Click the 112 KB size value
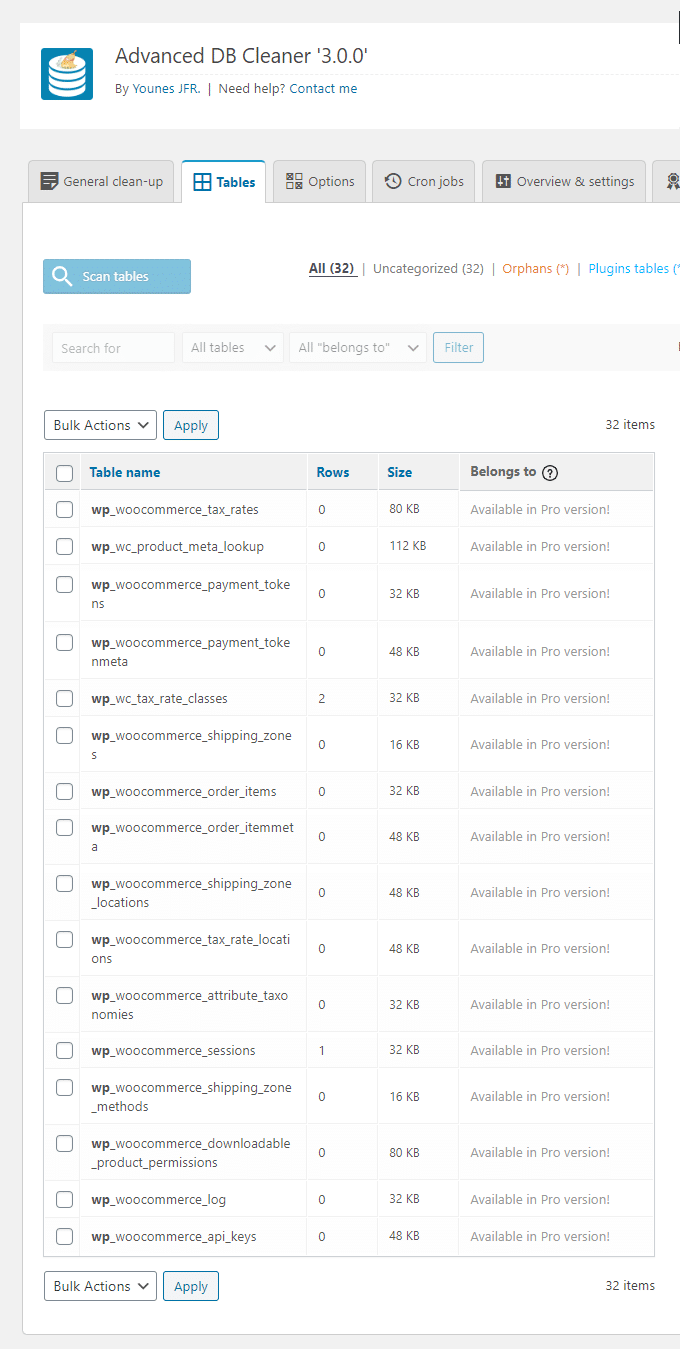Screen dimensions: 680x1349 (x=408, y=546)
